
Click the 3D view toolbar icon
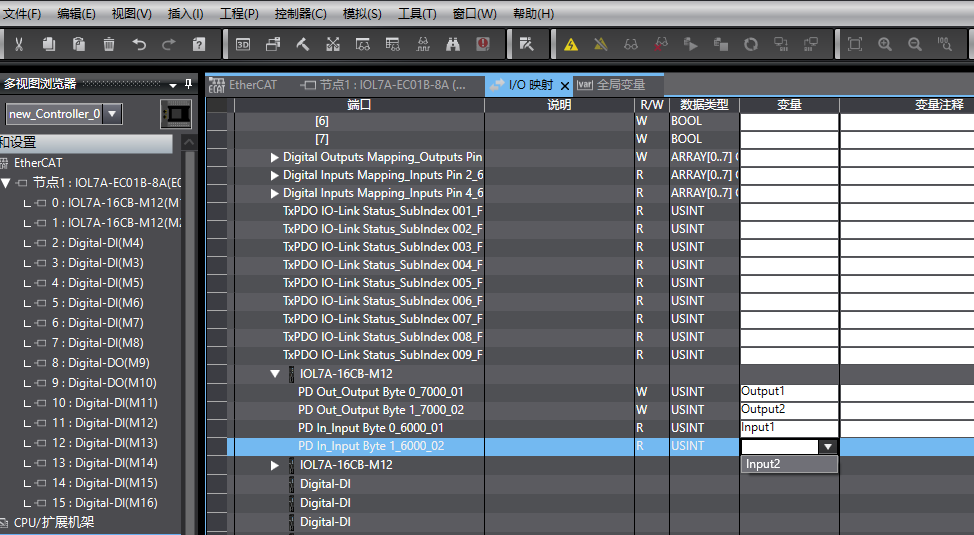click(243, 44)
